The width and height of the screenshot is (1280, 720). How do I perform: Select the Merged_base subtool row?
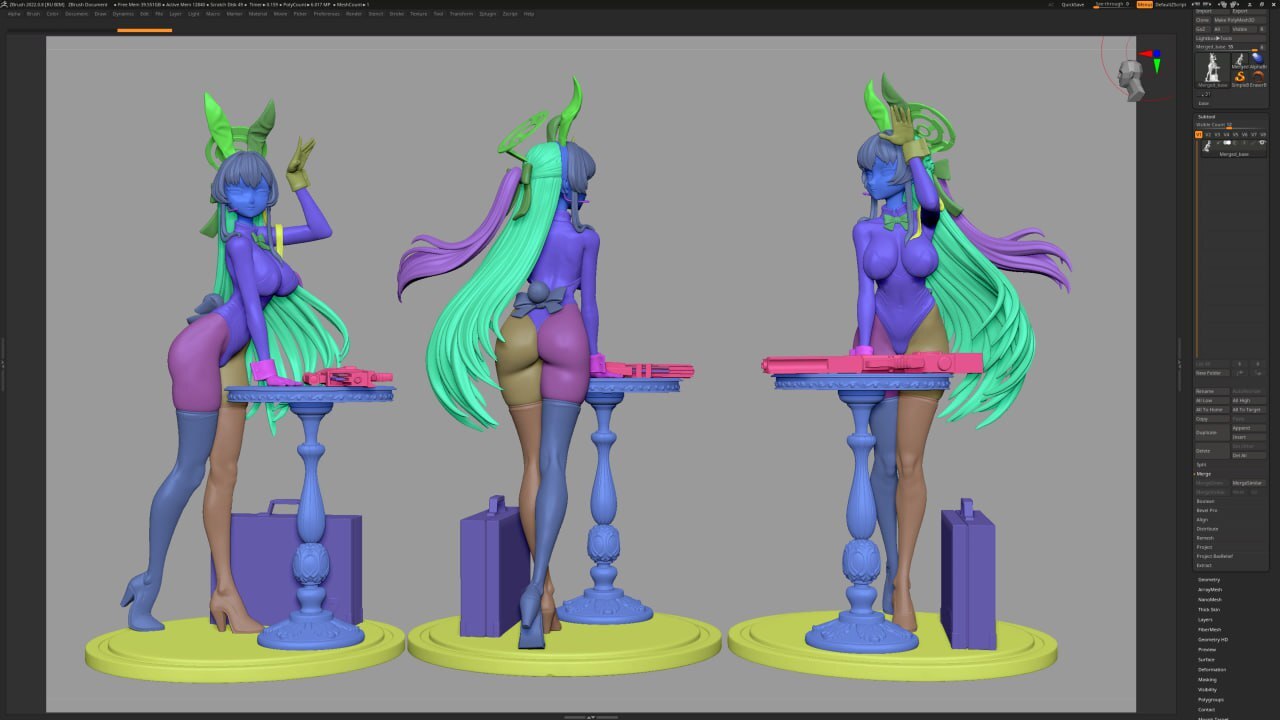point(1235,148)
